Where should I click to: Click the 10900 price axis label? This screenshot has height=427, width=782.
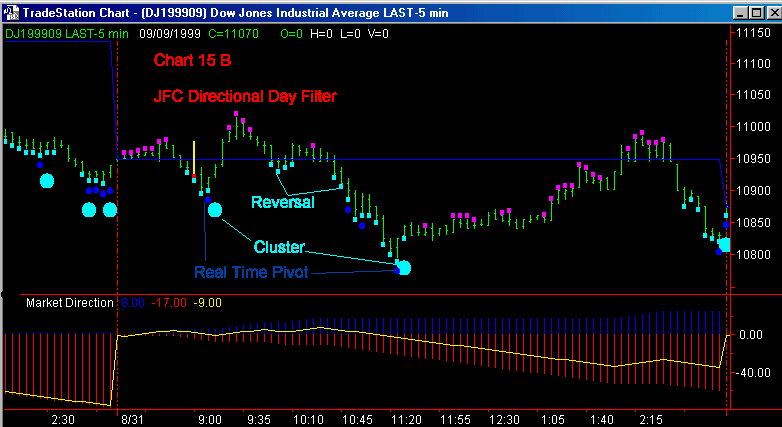pyautogui.click(x=754, y=191)
